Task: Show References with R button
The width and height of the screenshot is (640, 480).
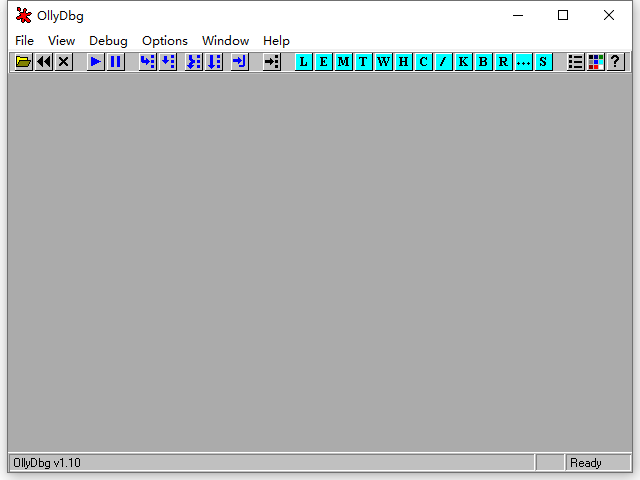Action: pos(504,62)
